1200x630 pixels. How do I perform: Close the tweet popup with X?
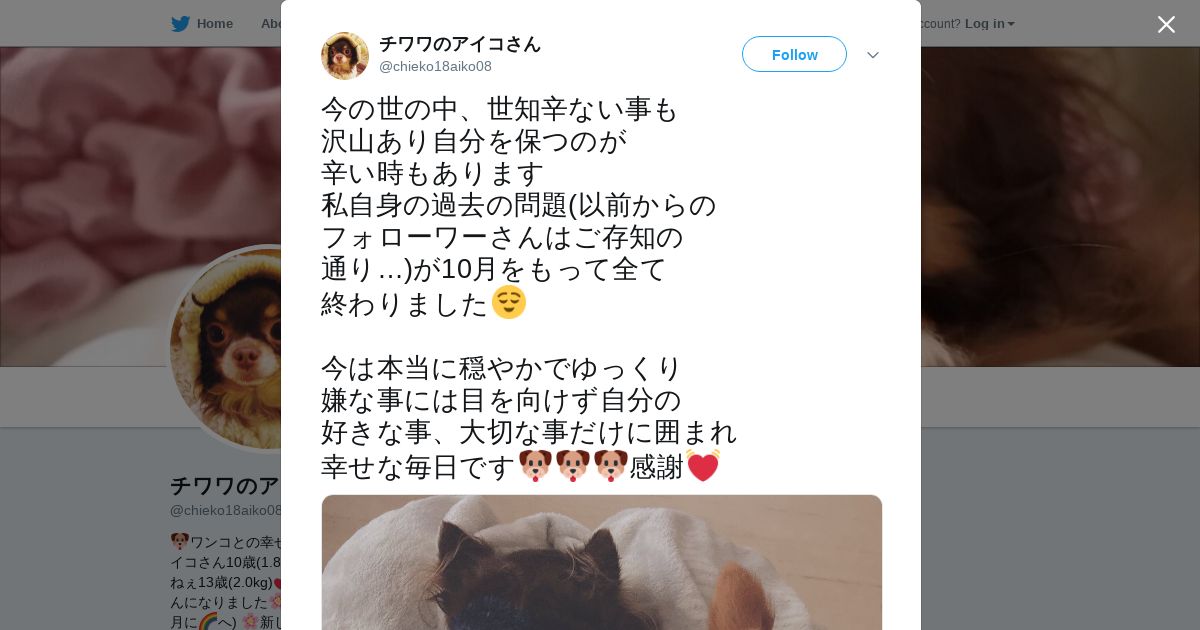(1166, 24)
